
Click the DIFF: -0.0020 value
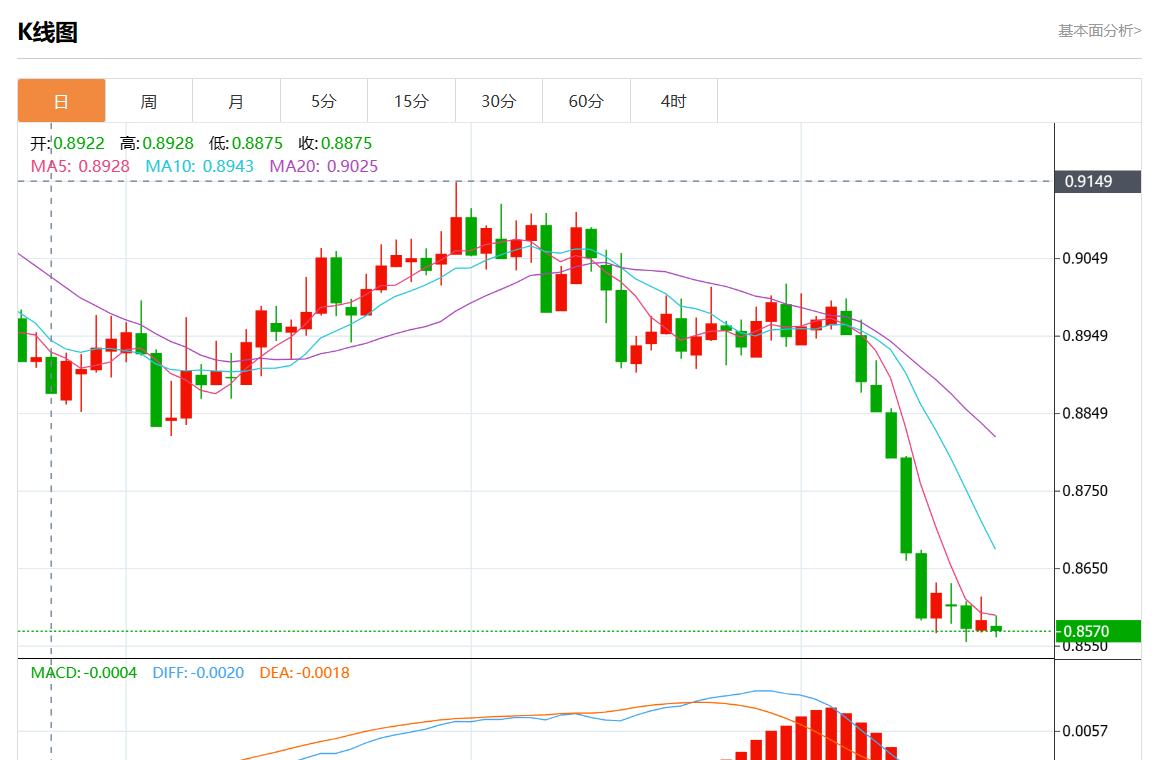click(x=198, y=673)
